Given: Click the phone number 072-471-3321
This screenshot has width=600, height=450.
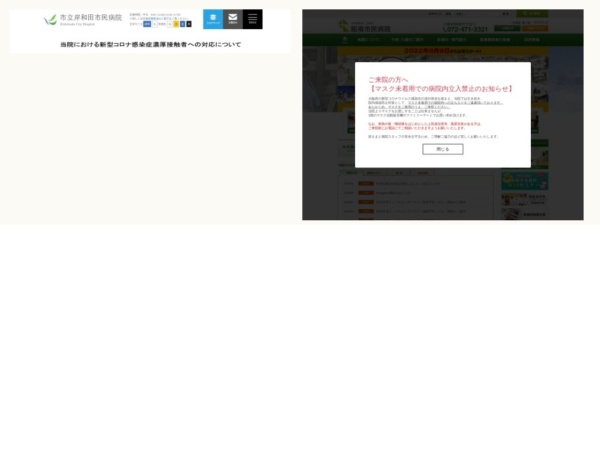Looking at the screenshot, I should click(465, 29).
